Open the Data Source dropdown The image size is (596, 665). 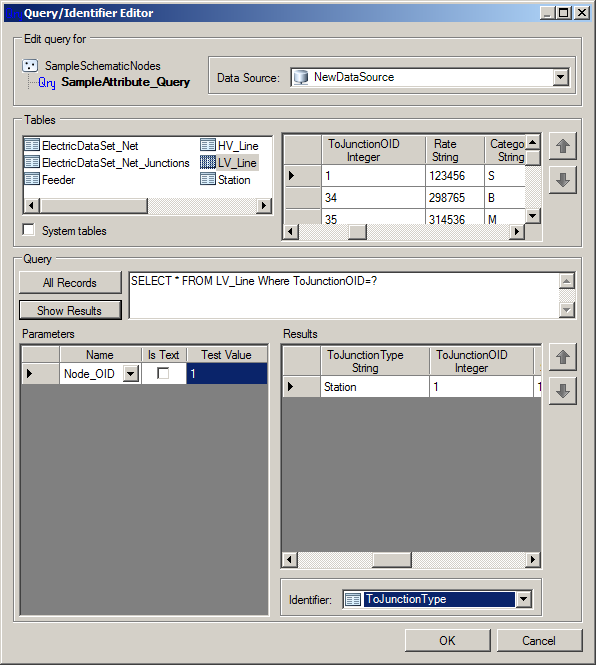tap(560, 77)
